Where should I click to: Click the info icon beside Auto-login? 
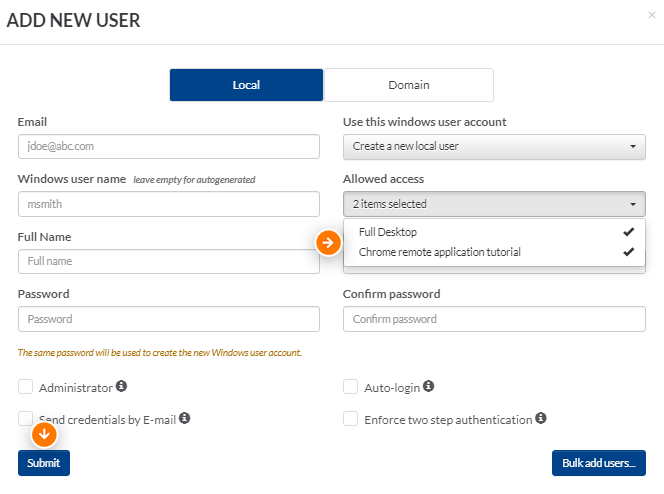click(x=429, y=386)
